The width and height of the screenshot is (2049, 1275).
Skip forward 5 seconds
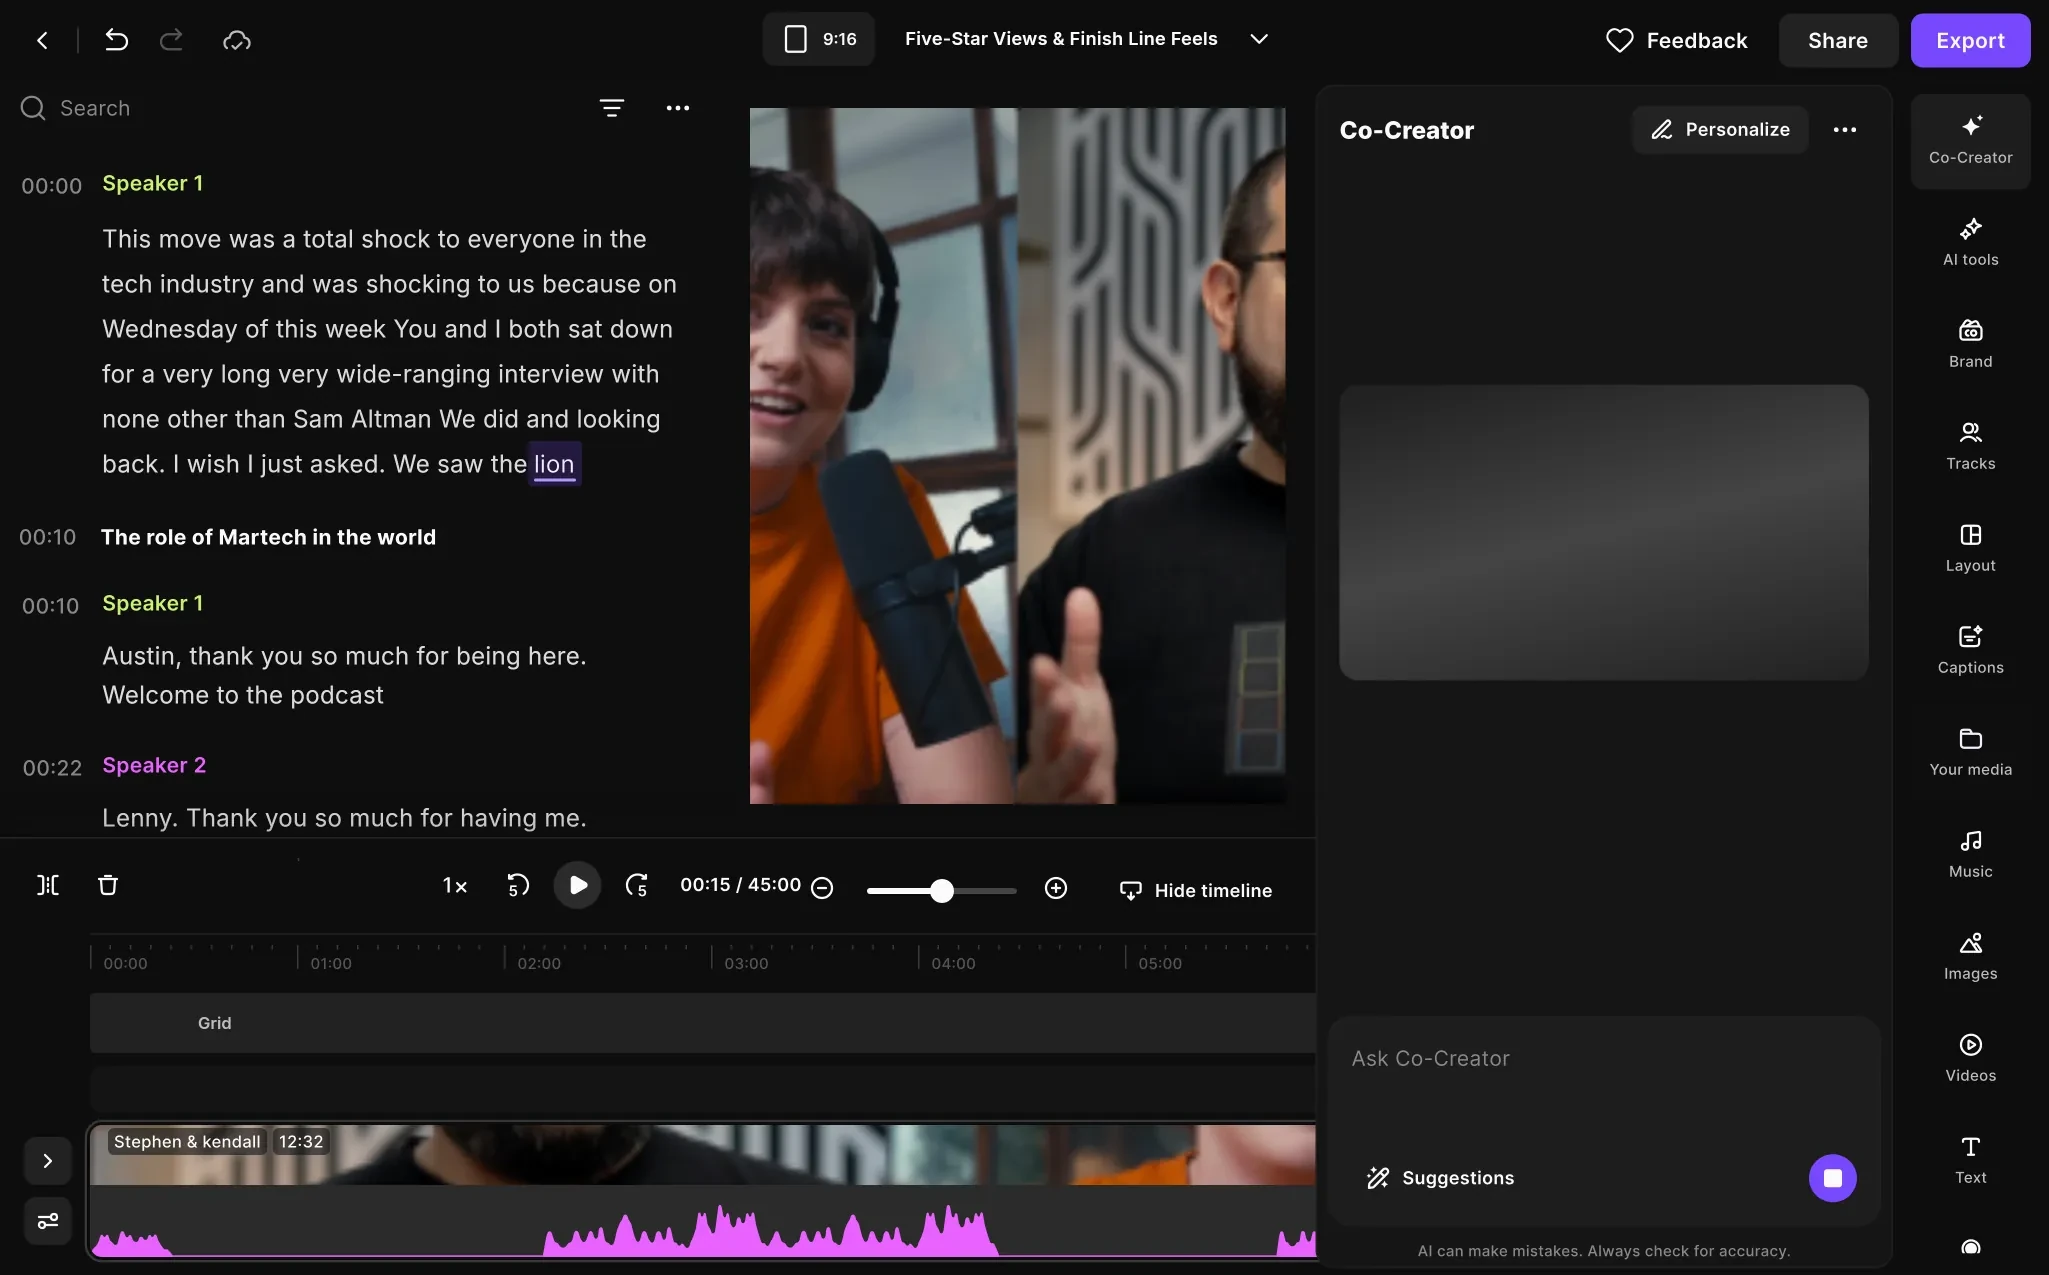coord(637,886)
